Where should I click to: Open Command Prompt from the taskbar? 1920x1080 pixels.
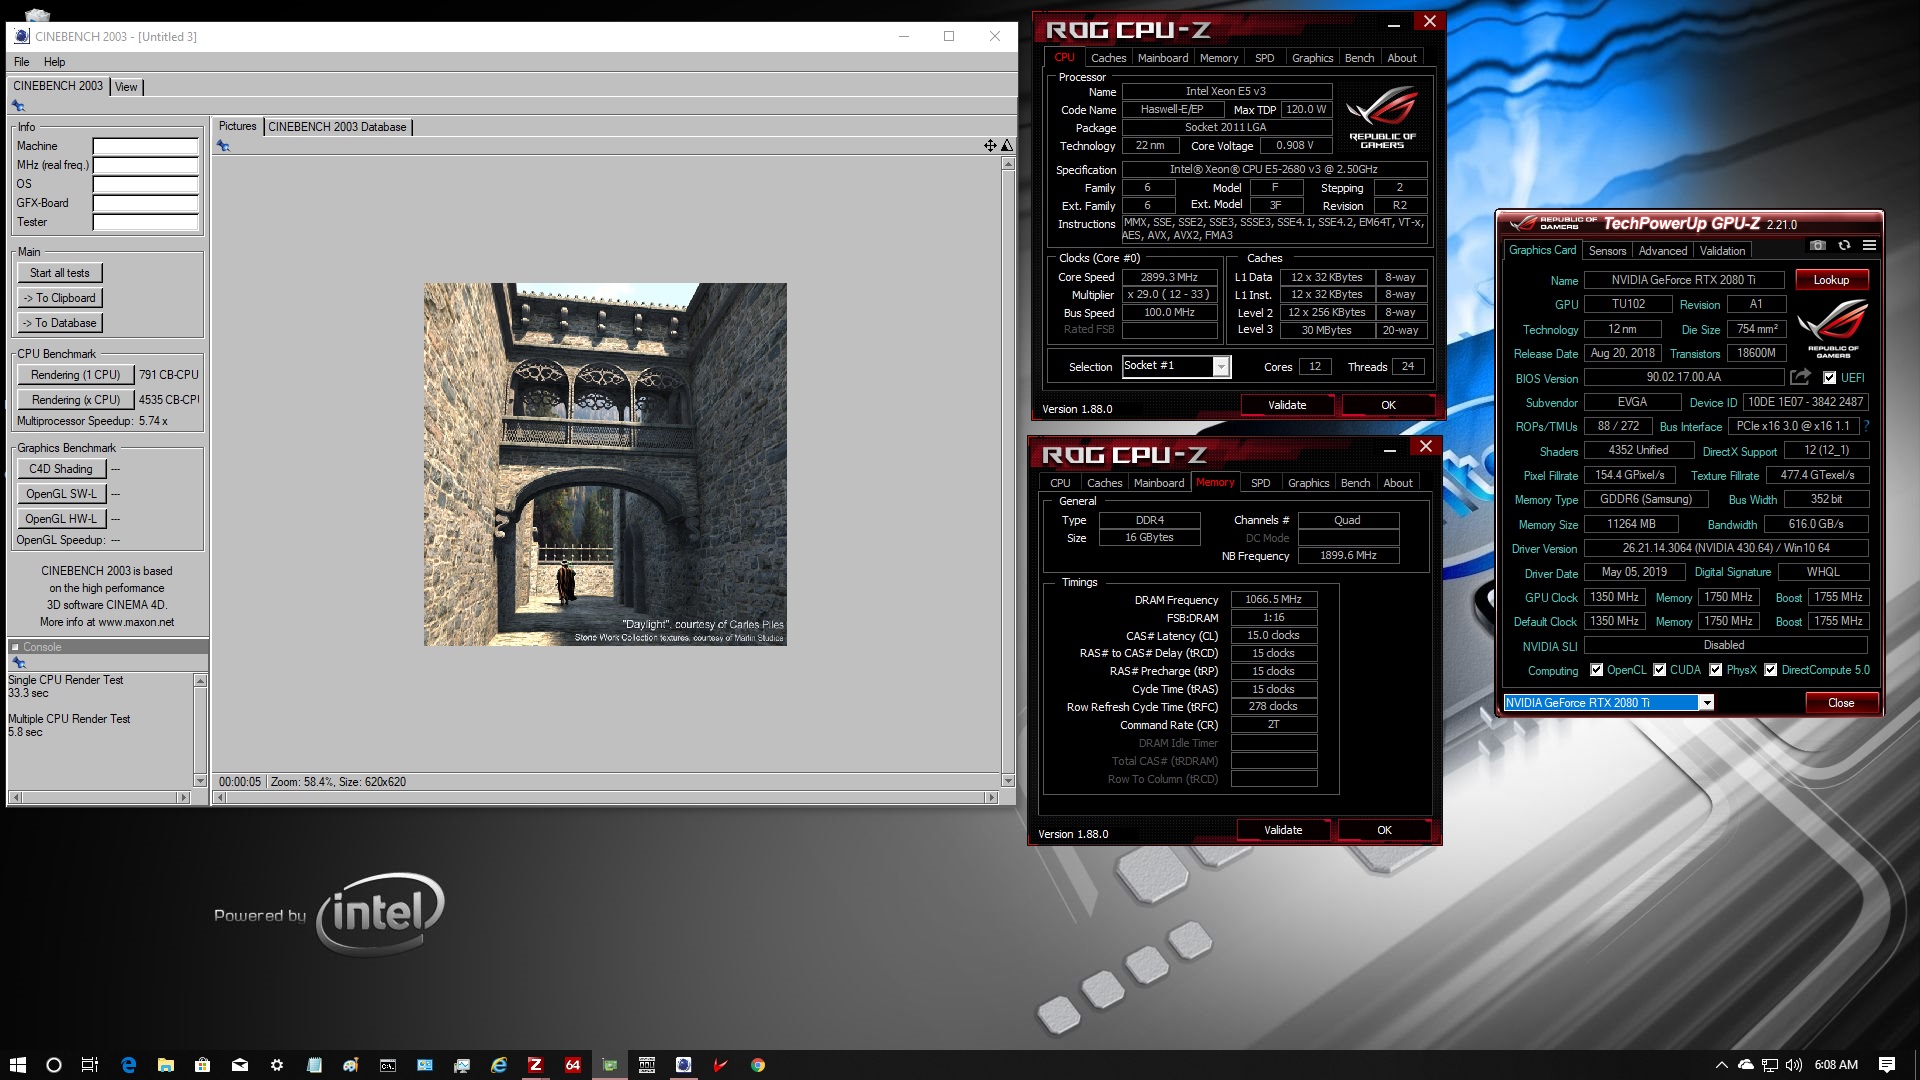388,1065
